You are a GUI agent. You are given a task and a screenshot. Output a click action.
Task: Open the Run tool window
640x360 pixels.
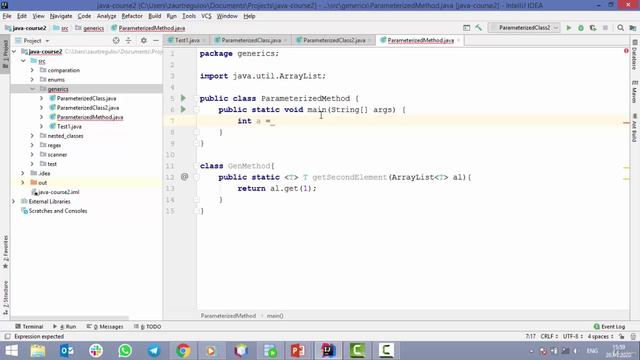point(64,327)
